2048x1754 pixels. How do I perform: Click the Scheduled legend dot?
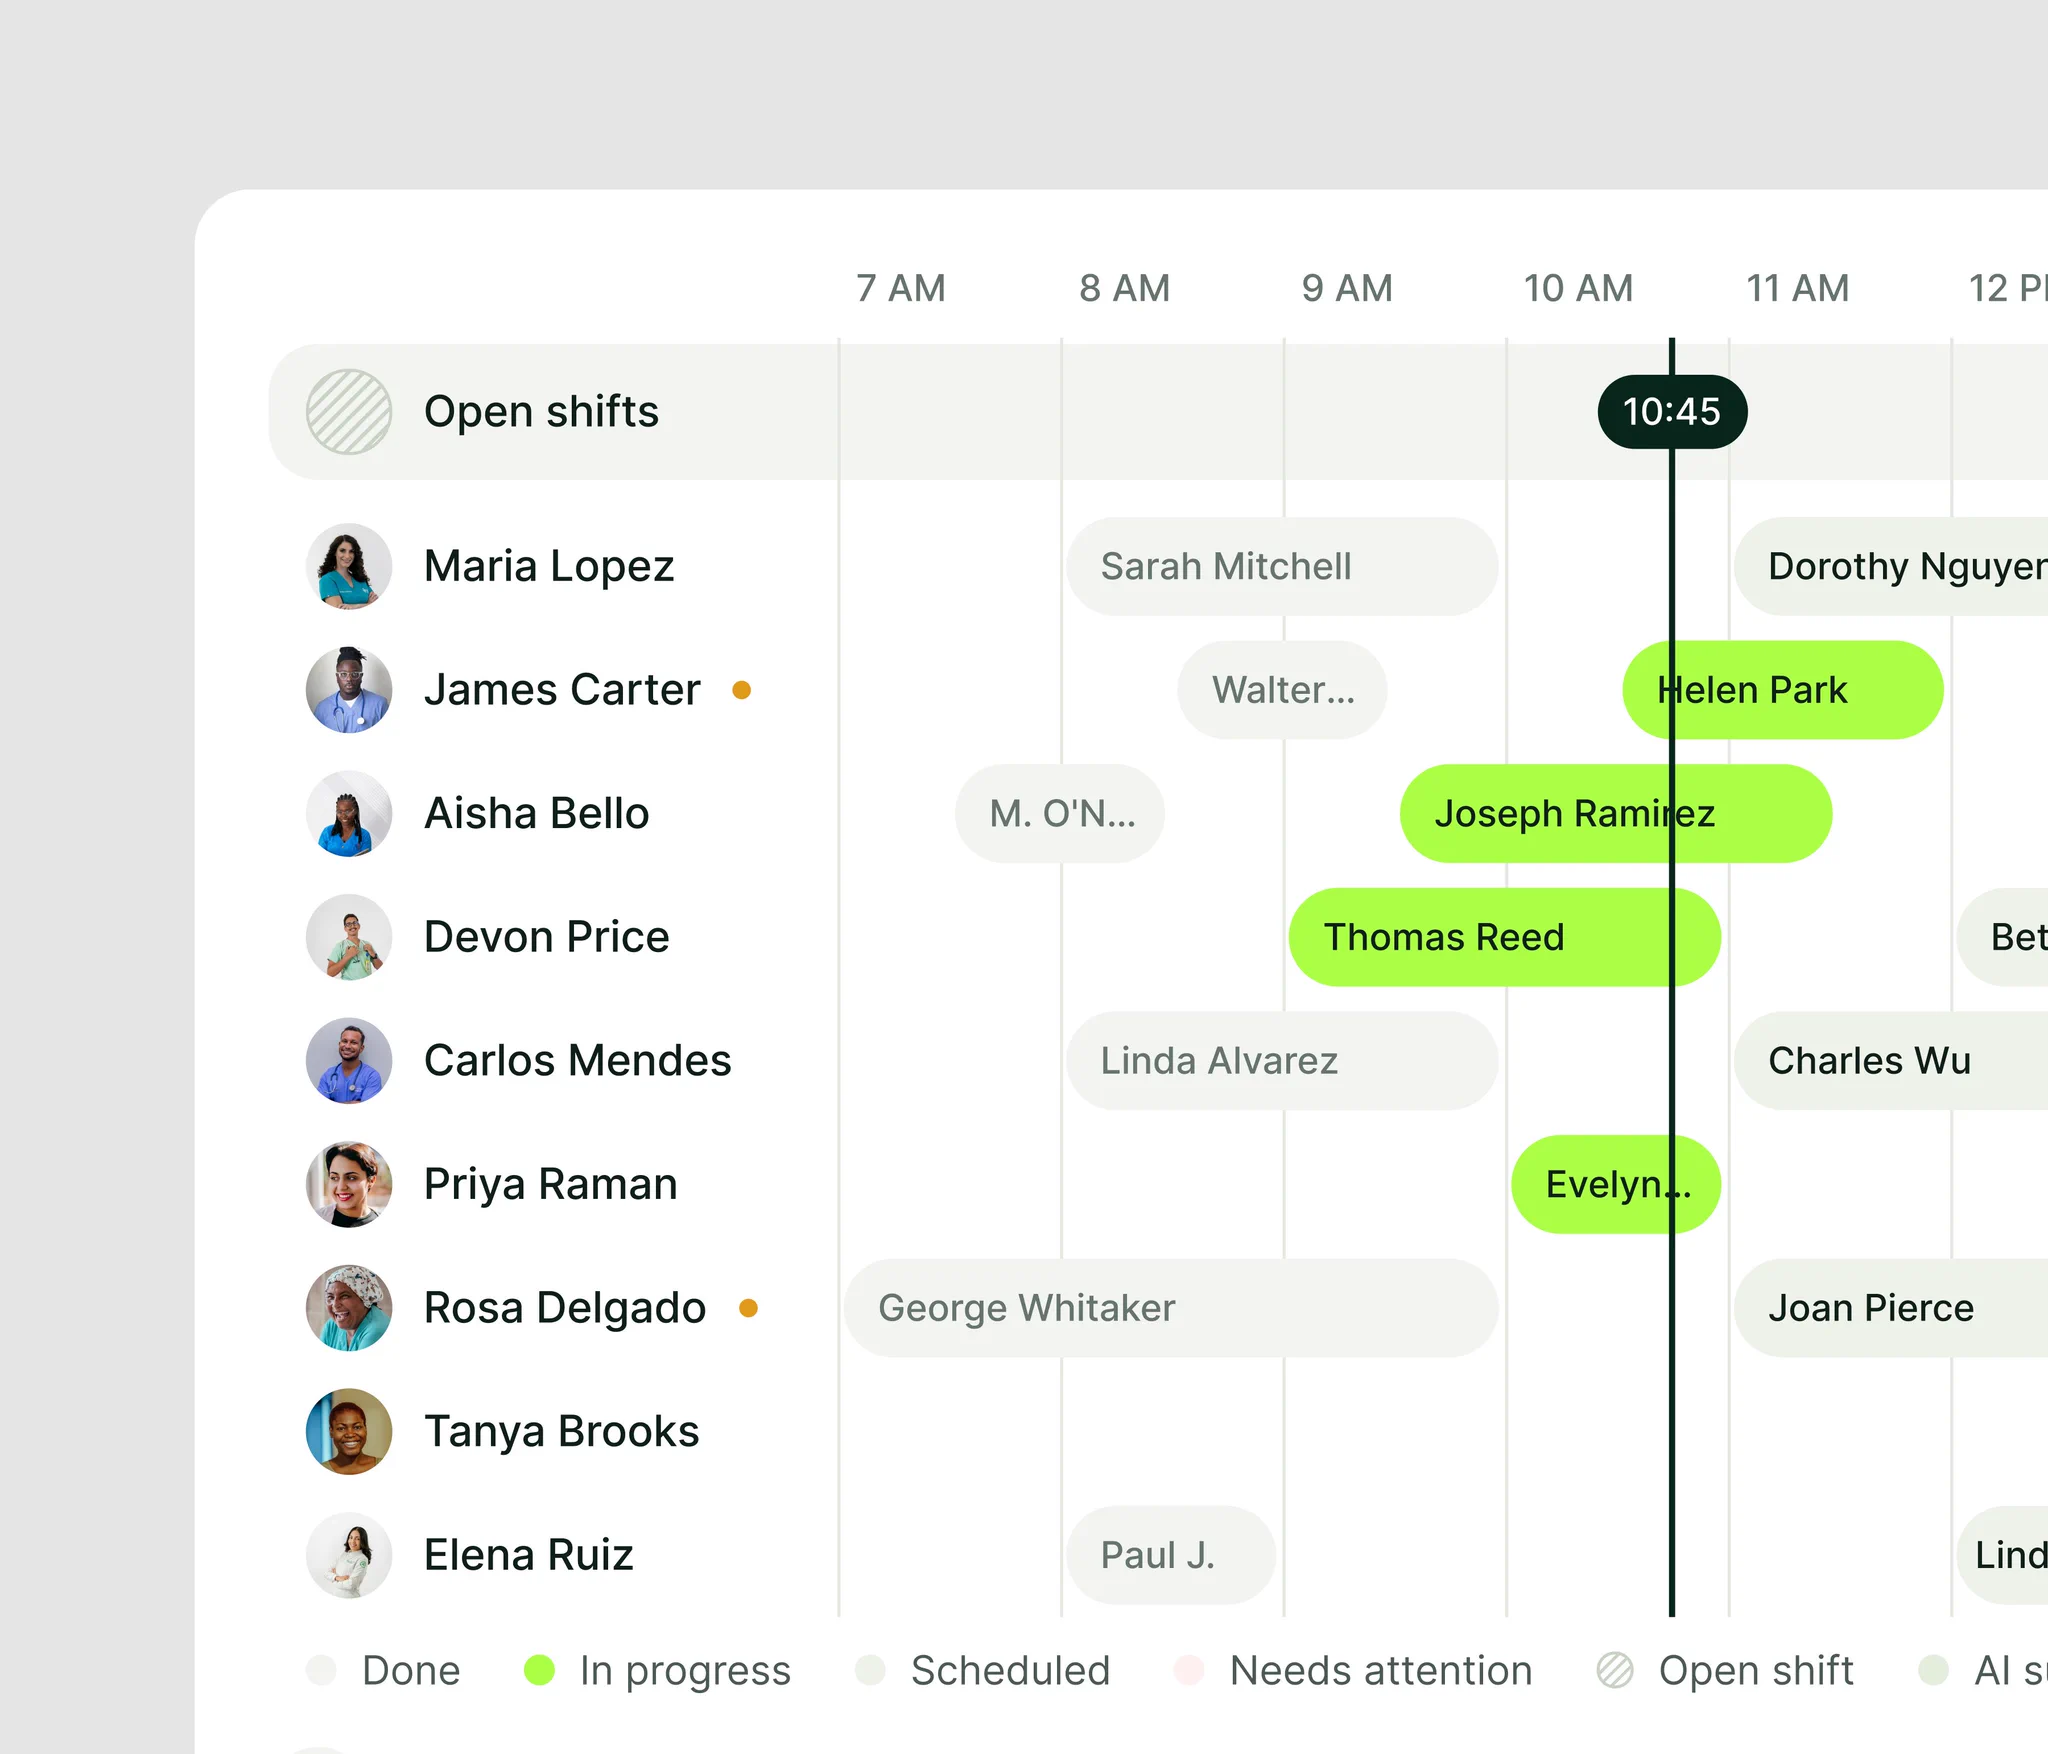coord(870,1670)
